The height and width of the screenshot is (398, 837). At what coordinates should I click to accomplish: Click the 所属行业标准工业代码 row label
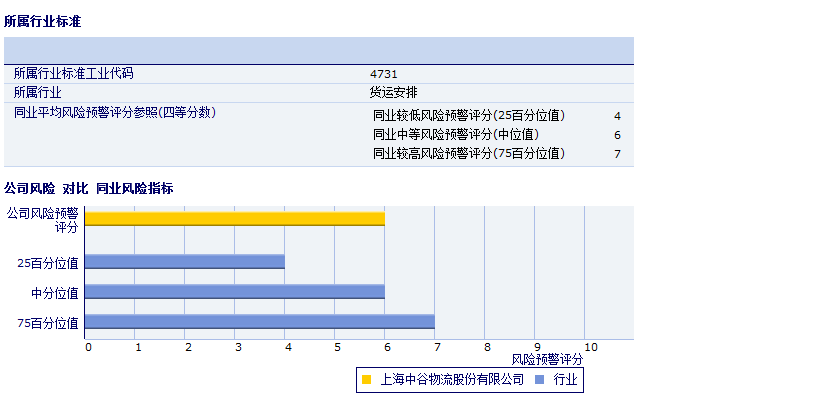click(x=74, y=74)
